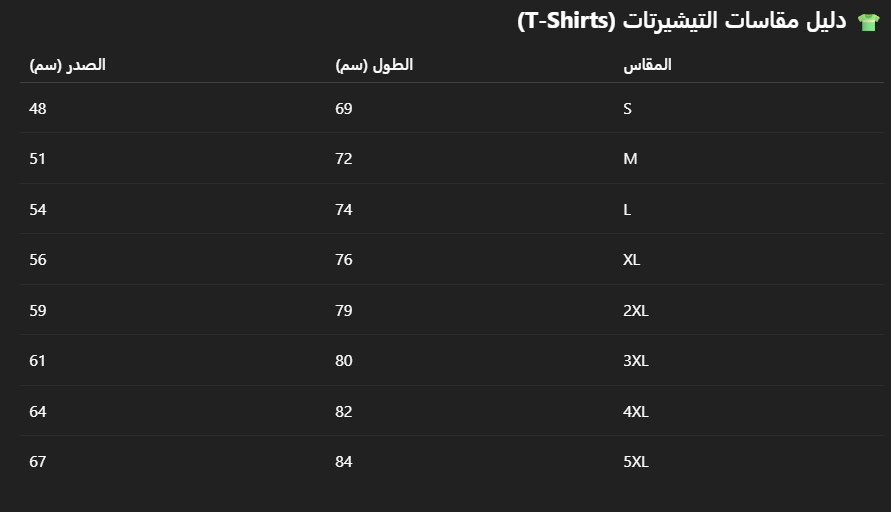Click chest value 48 for size S
This screenshot has width=891, height=512.
[x=38, y=108]
